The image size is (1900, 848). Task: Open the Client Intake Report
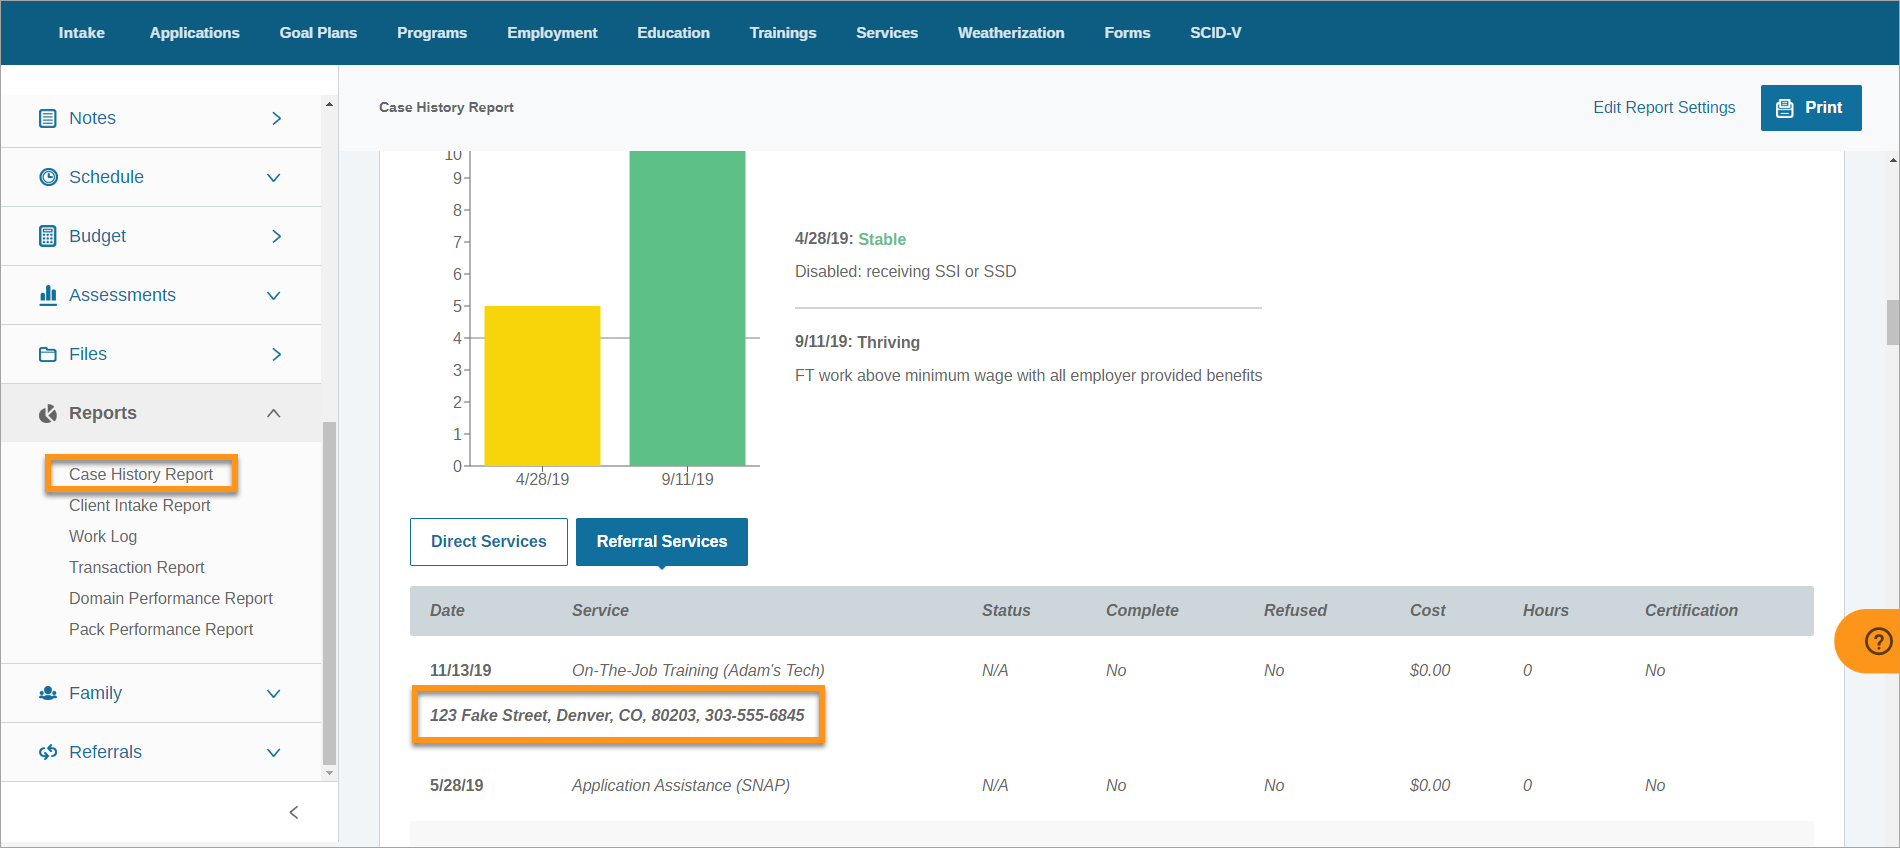(x=139, y=505)
